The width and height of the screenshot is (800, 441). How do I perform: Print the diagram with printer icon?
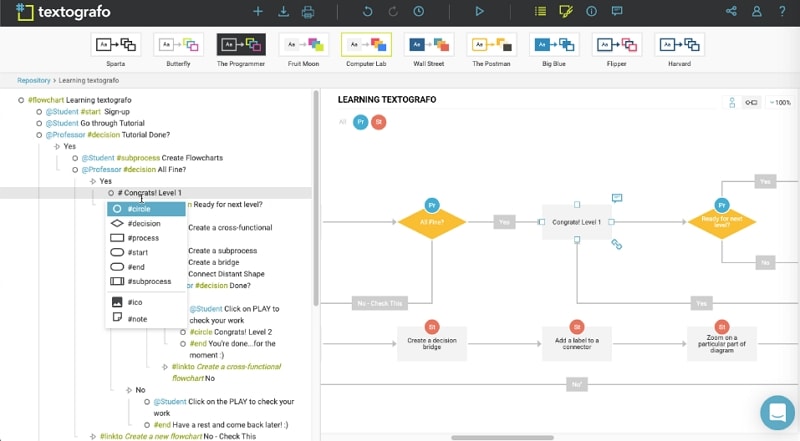click(308, 11)
